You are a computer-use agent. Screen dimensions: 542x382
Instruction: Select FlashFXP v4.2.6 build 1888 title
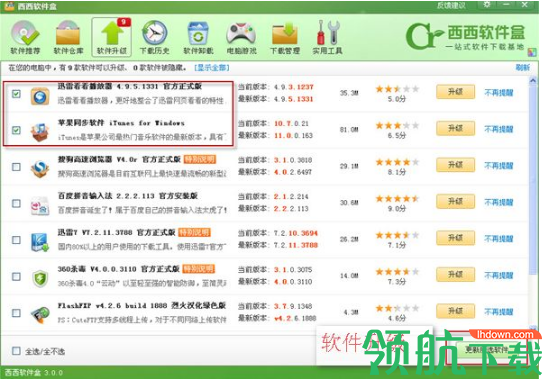142,306
